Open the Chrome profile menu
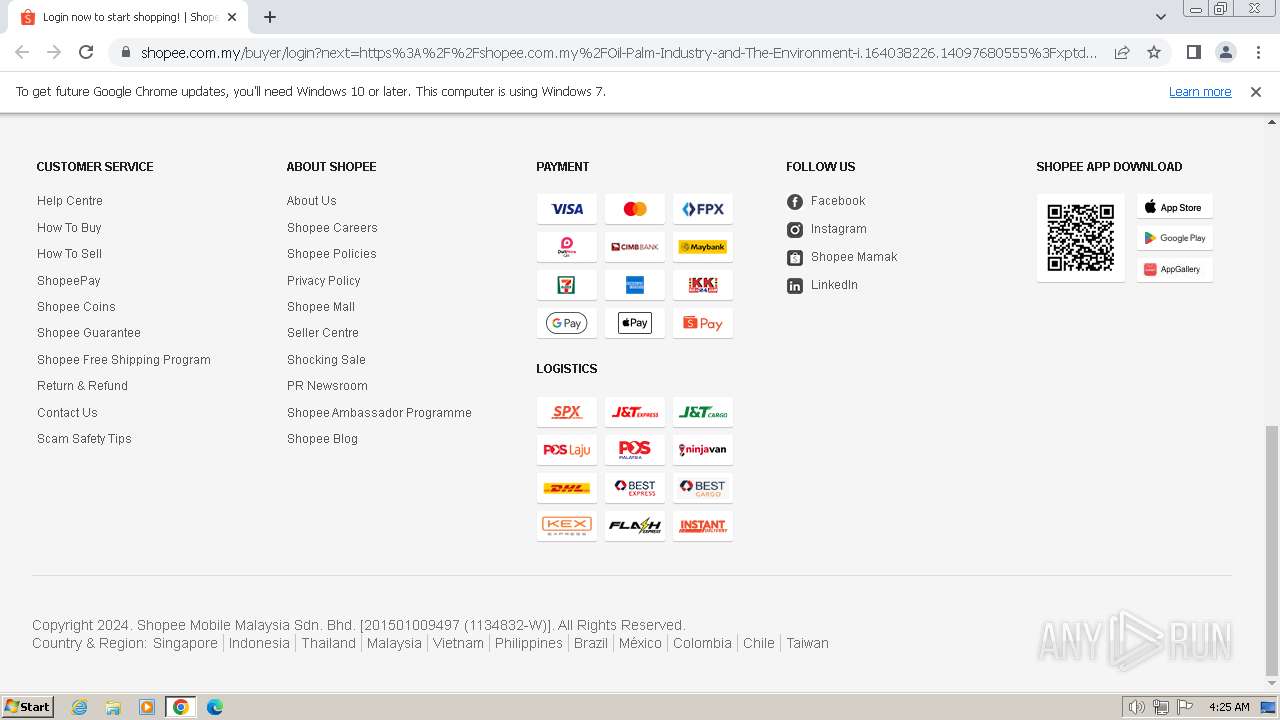 coord(1225,52)
